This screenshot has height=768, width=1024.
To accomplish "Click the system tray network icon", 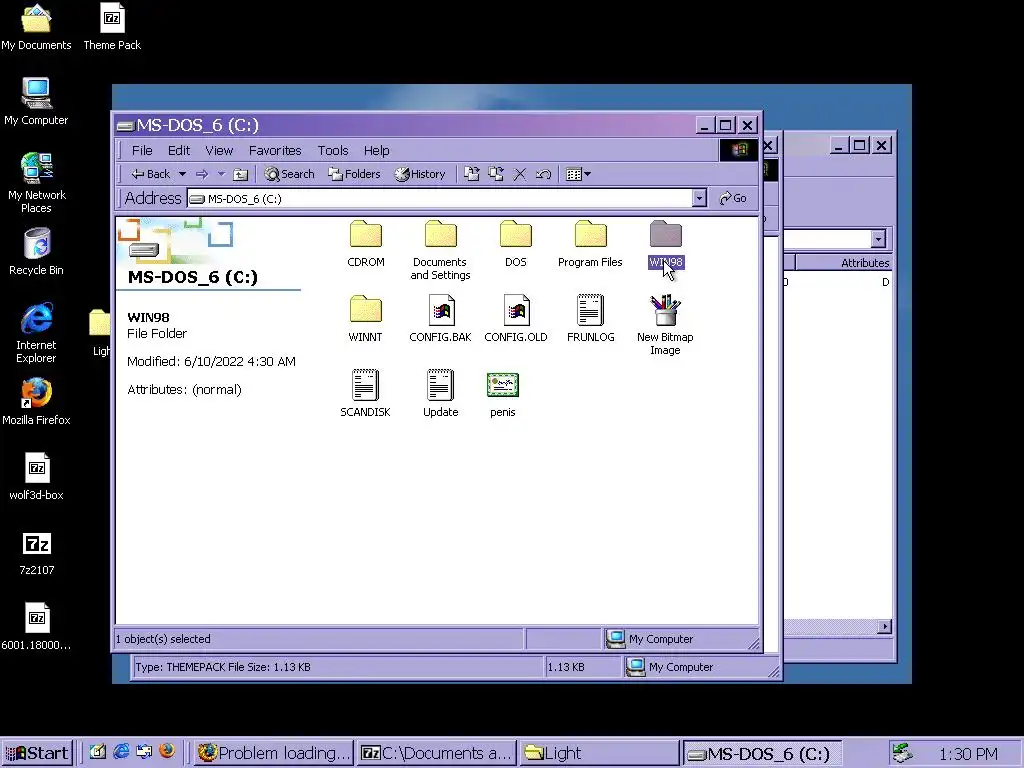I will tap(903, 753).
